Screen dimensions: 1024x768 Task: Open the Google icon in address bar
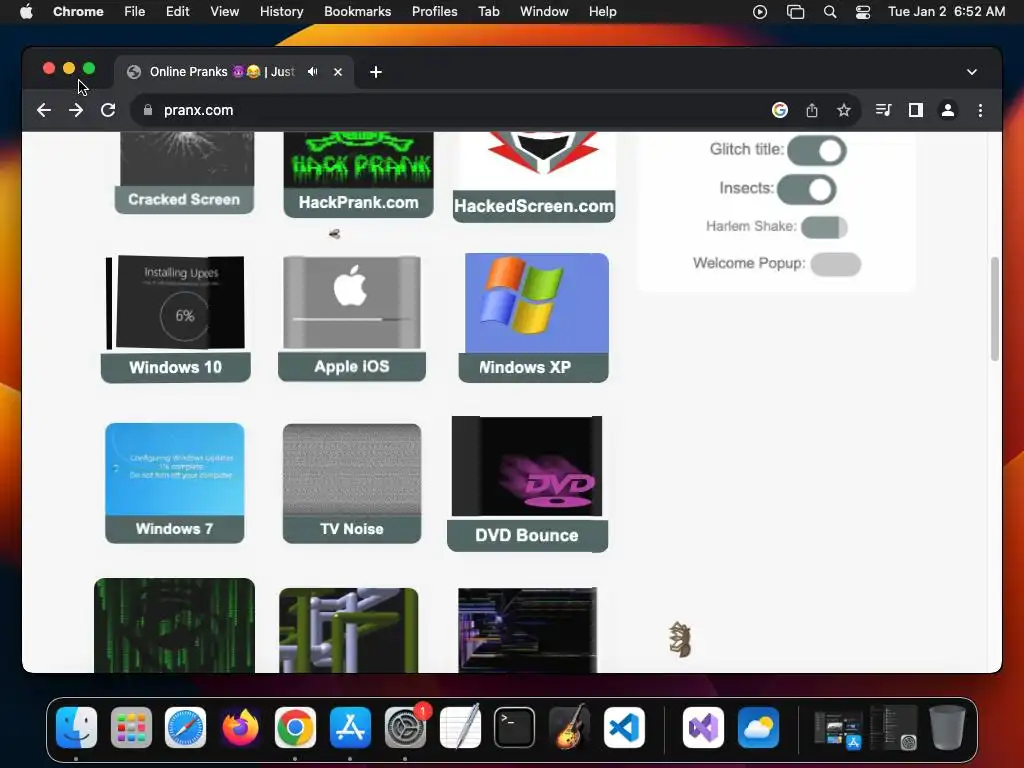pos(779,110)
